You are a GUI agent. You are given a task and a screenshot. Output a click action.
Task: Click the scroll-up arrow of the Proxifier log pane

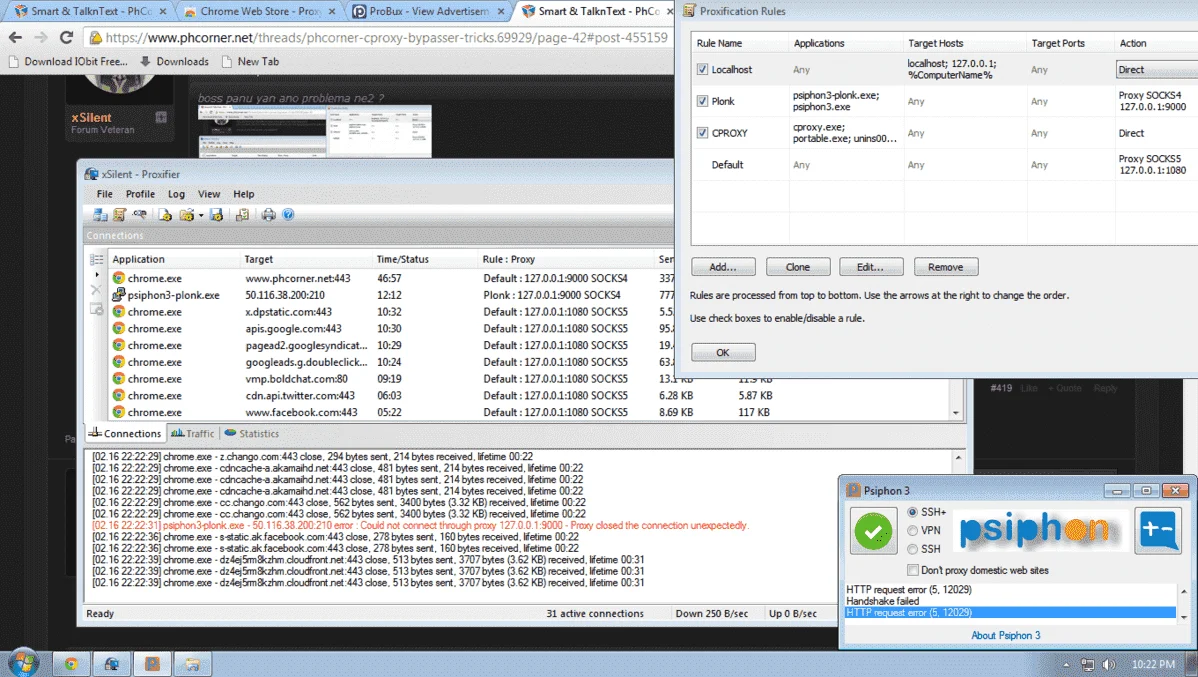[x=958, y=458]
